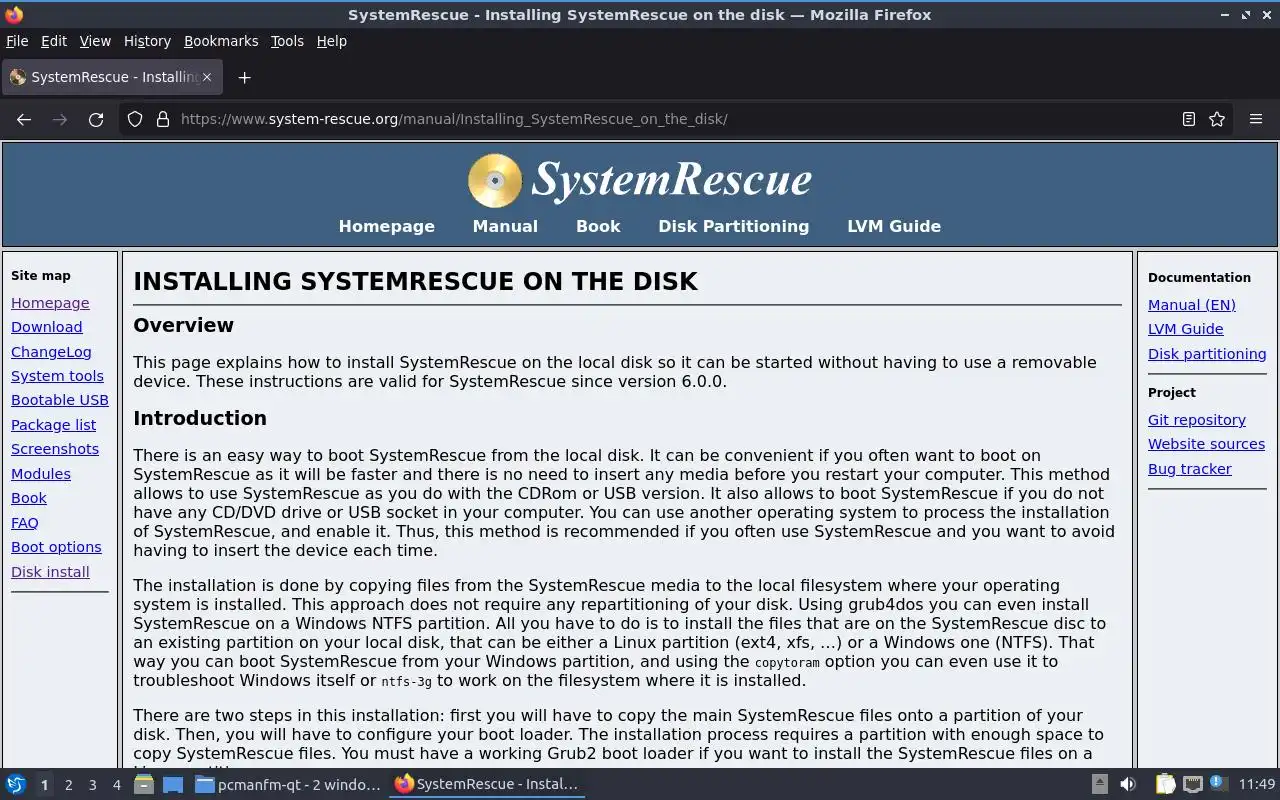Open a new tab with the plus button
Viewport: 1280px width, 800px height.
[244, 77]
